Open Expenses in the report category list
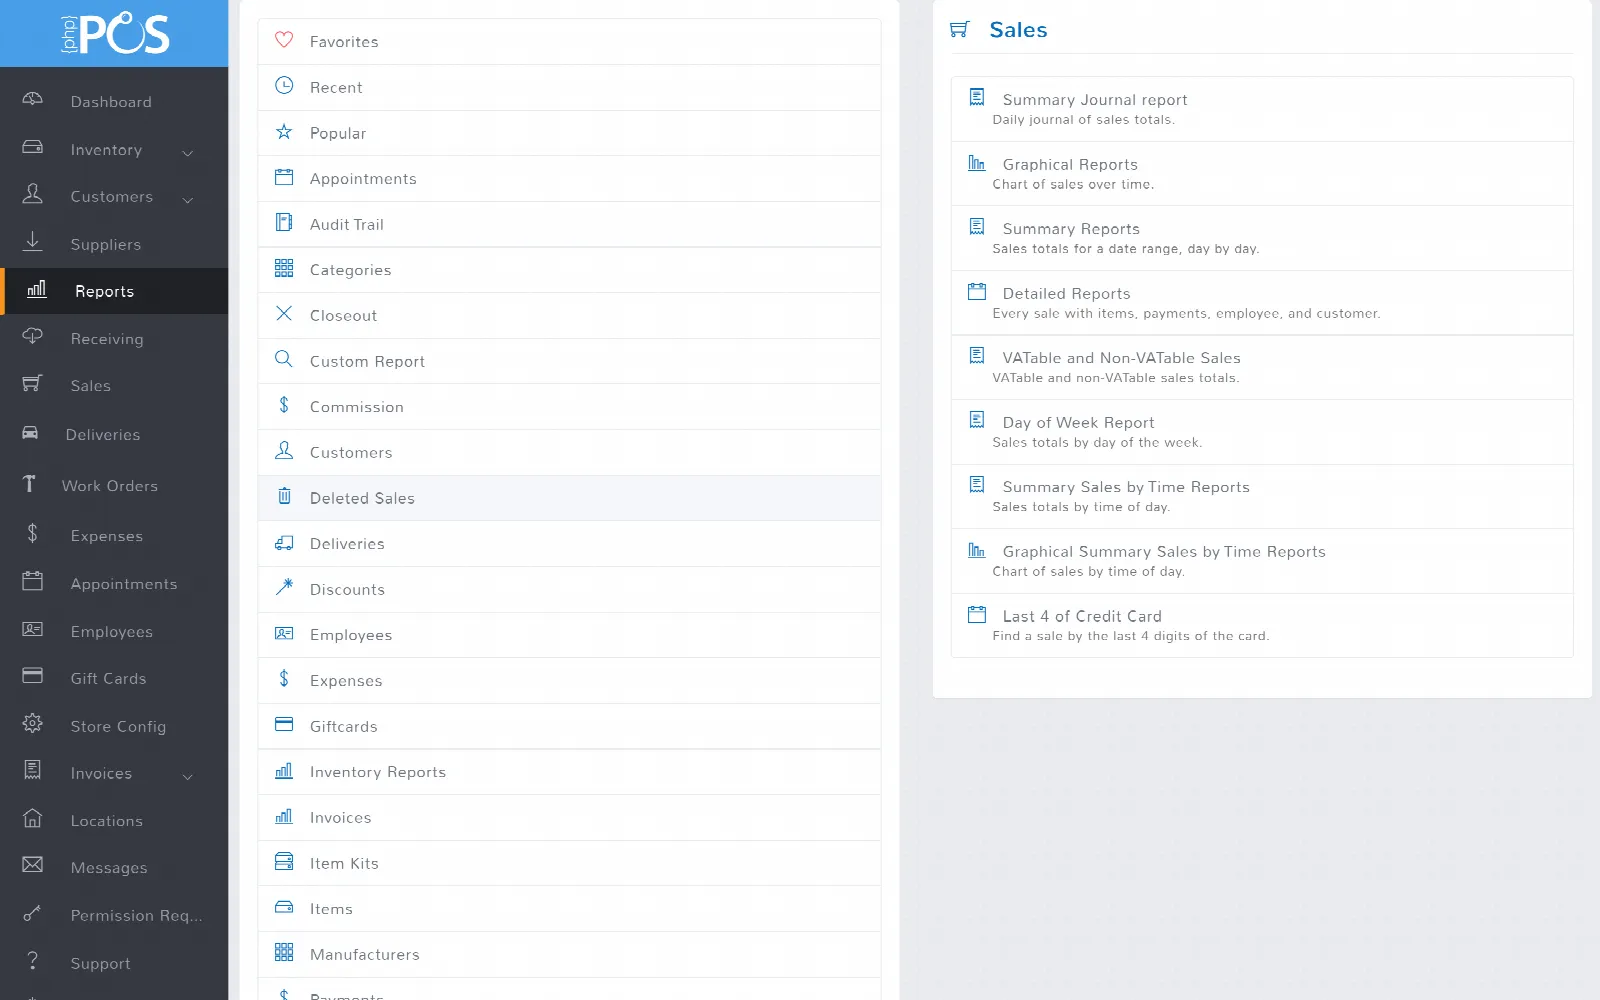Viewport: 1600px width, 1000px height. 569,681
